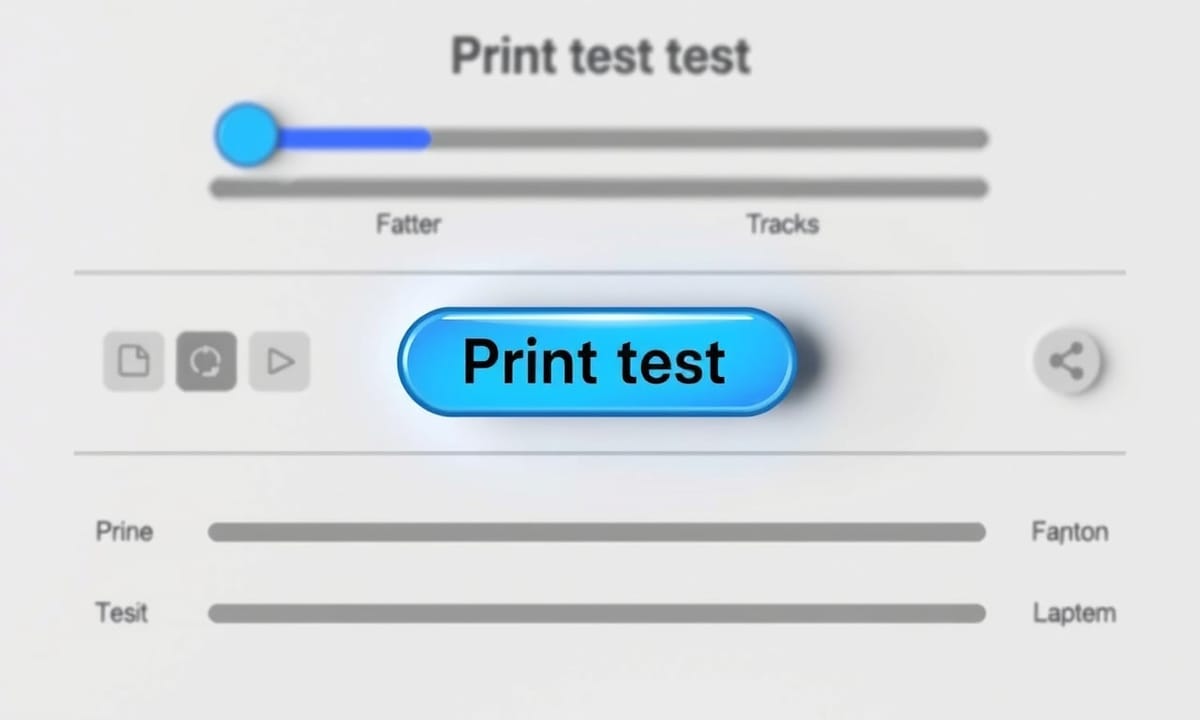Click the Tesit label

click(x=122, y=611)
